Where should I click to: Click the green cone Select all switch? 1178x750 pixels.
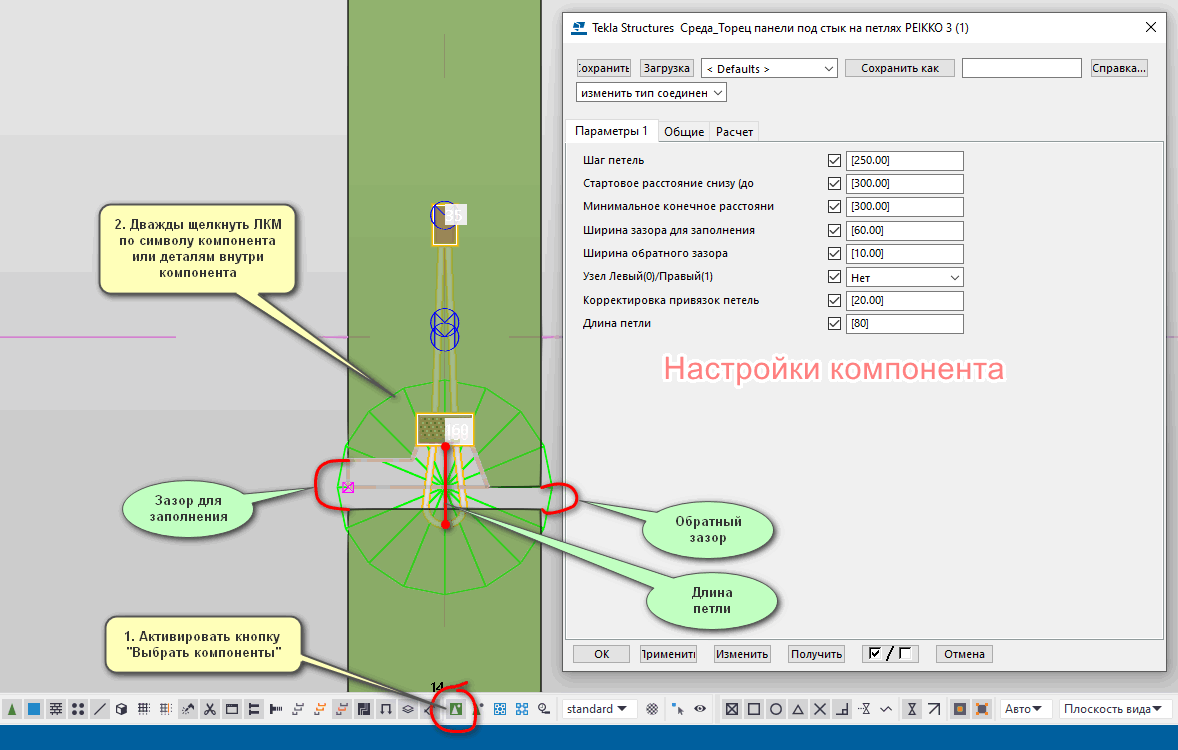(x=12, y=709)
